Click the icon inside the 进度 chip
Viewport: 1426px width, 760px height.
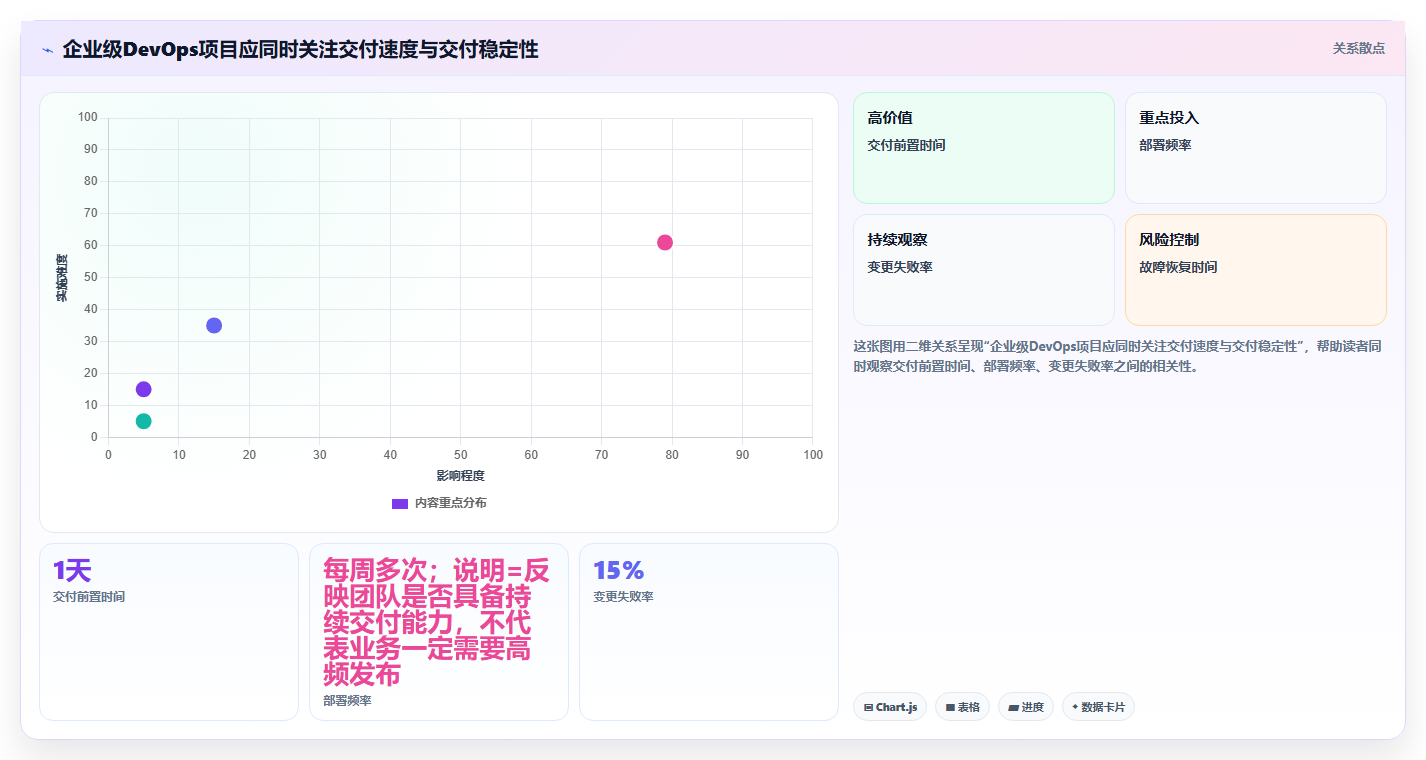pos(1013,708)
